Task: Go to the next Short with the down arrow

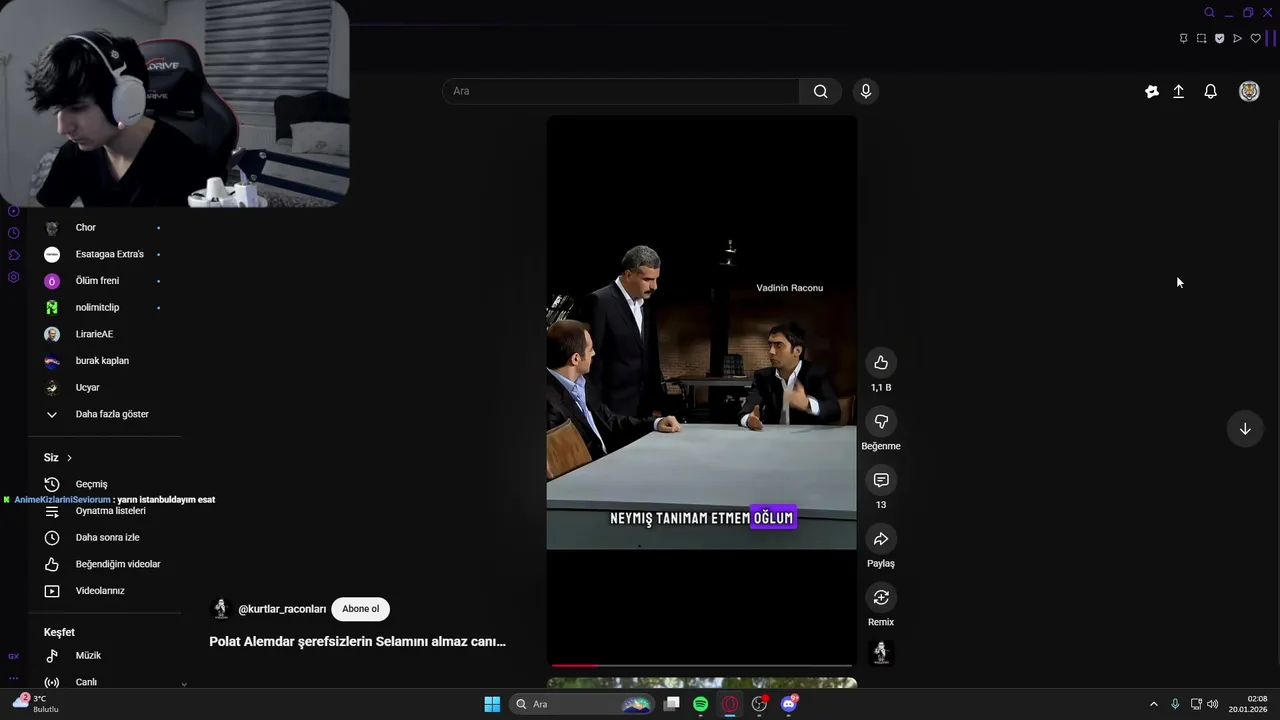Action: [1245, 429]
